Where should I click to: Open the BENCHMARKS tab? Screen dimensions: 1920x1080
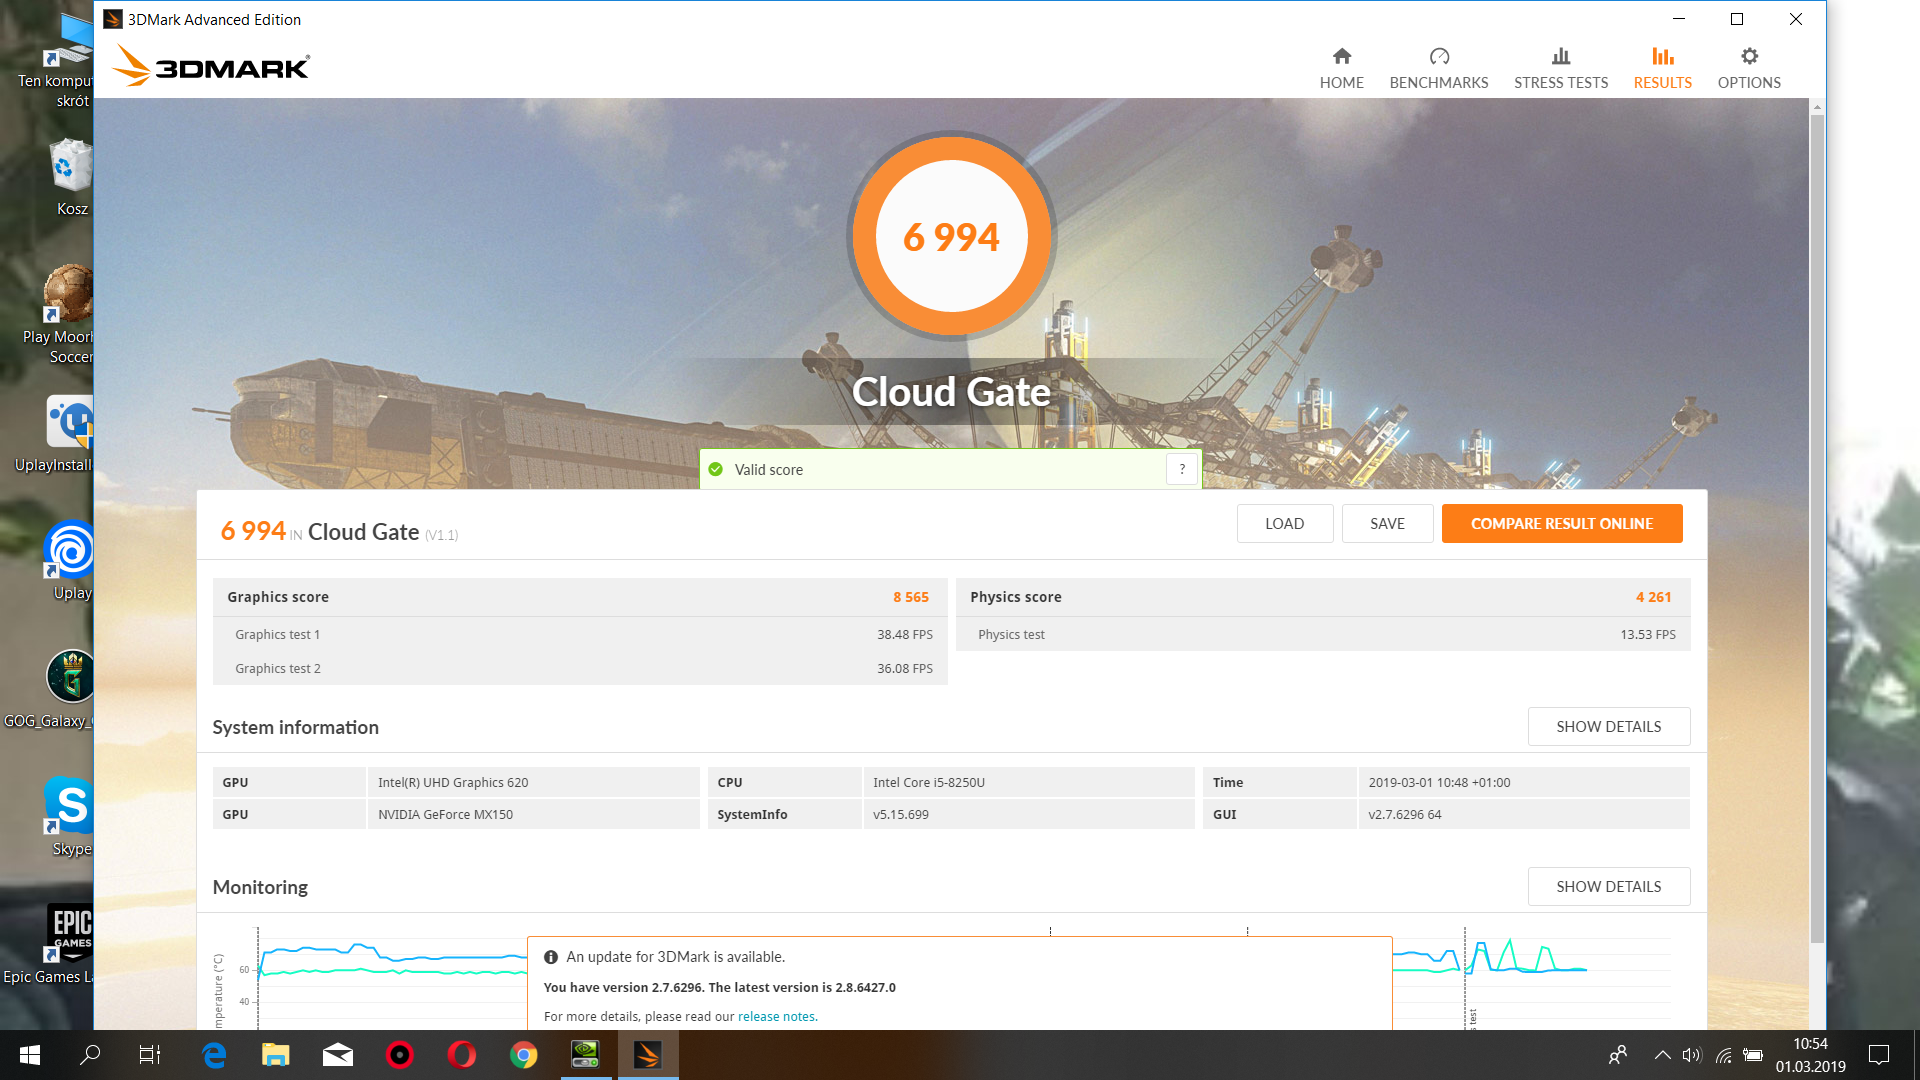pyautogui.click(x=1438, y=68)
